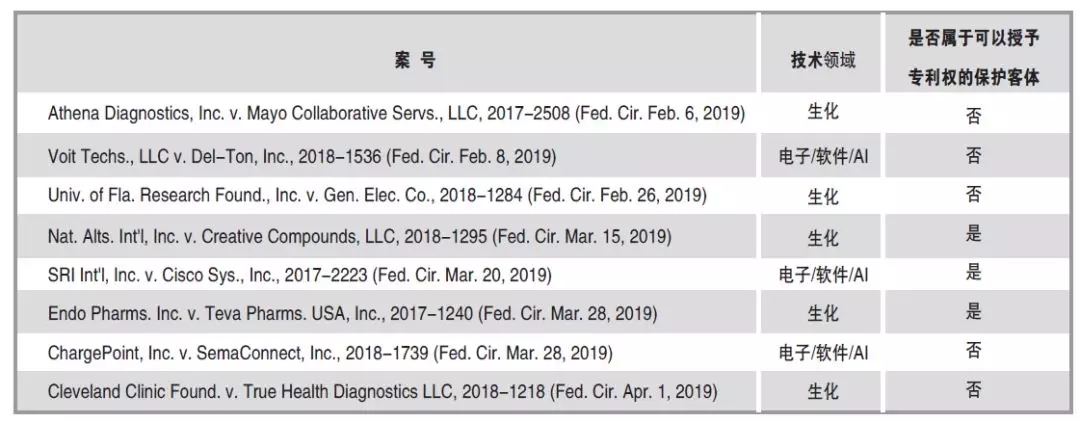Select the Nat. Alts. Int'l case name
This screenshot has height=422, width=1080.
[x=359, y=237]
